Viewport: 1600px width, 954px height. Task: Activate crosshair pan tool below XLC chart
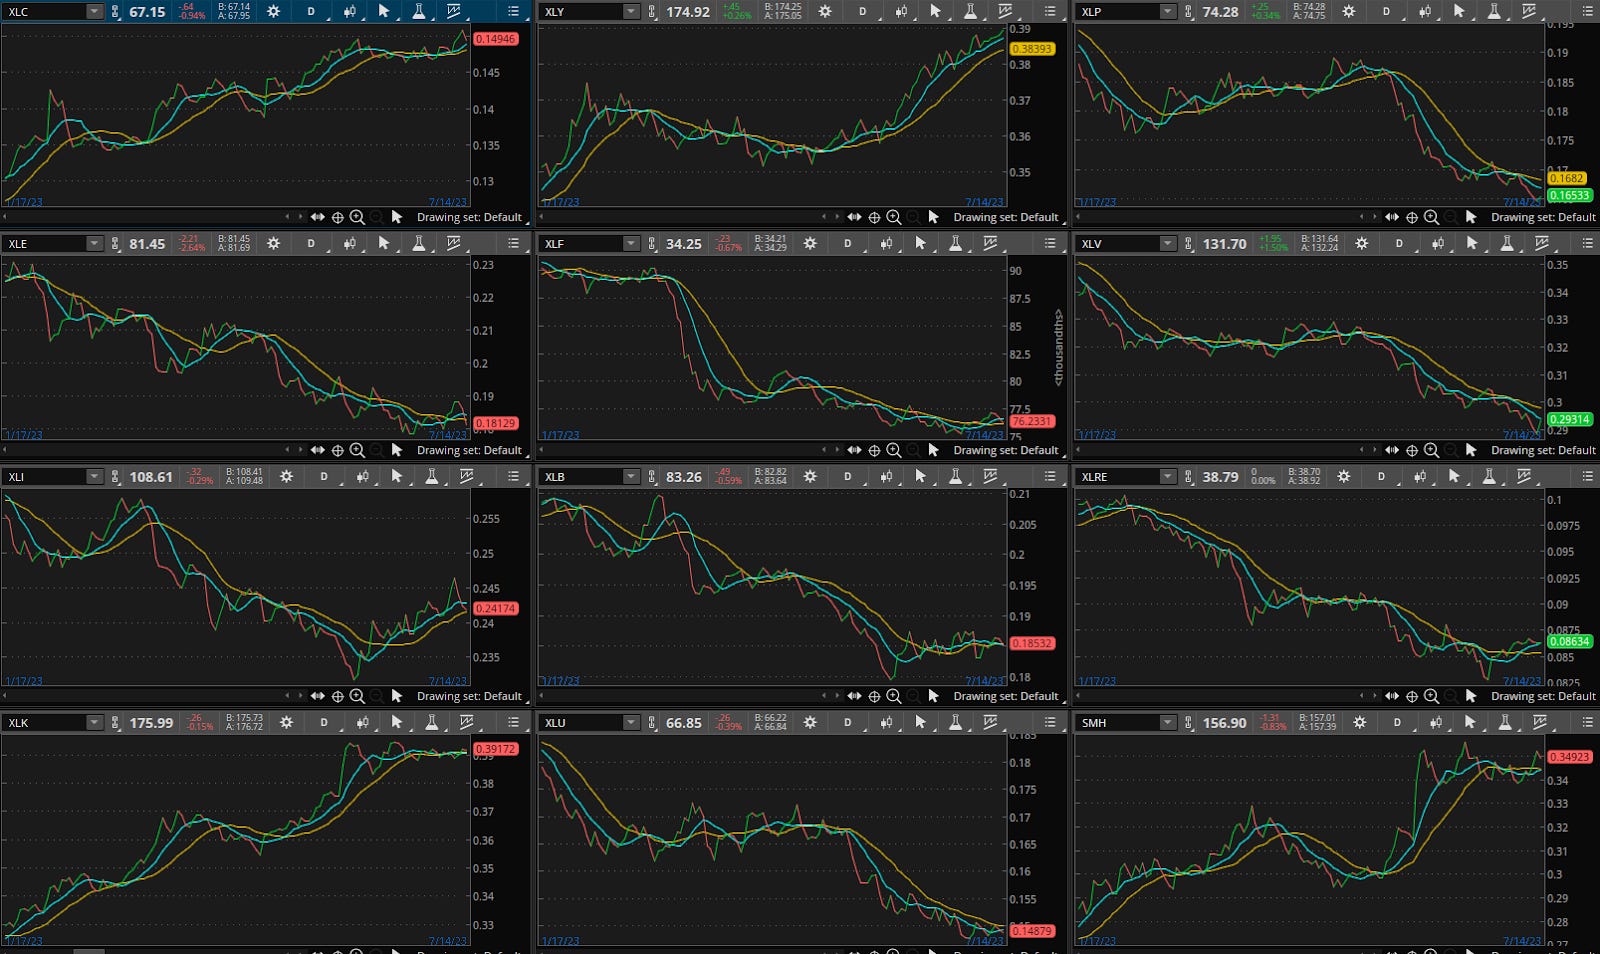pyautogui.click(x=338, y=217)
